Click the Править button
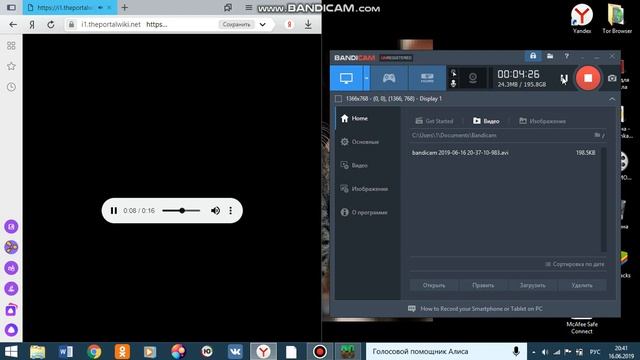640x360 pixels. pyautogui.click(x=483, y=285)
